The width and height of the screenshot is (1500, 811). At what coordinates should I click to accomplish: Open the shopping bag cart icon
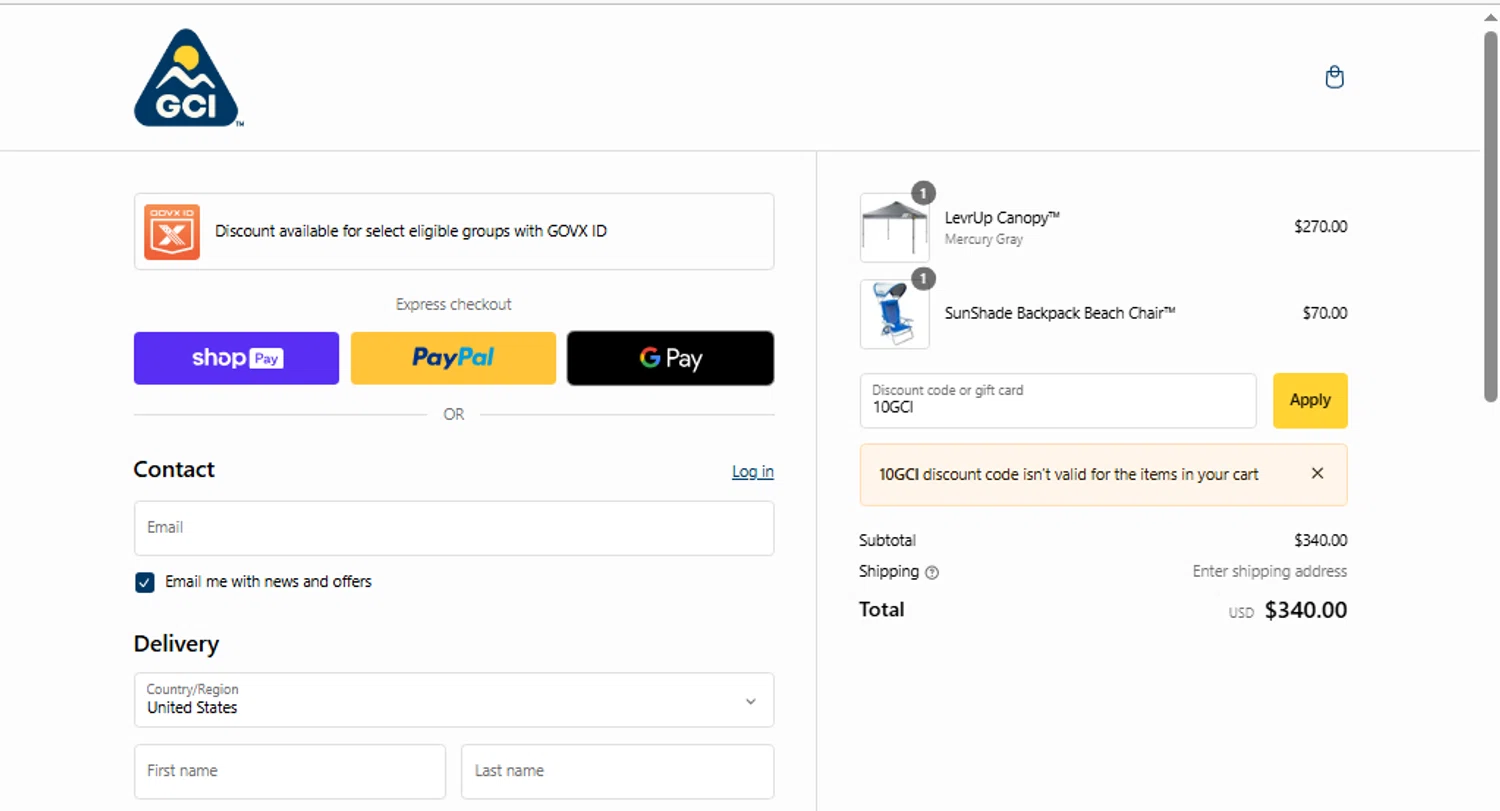[x=1334, y=77]
